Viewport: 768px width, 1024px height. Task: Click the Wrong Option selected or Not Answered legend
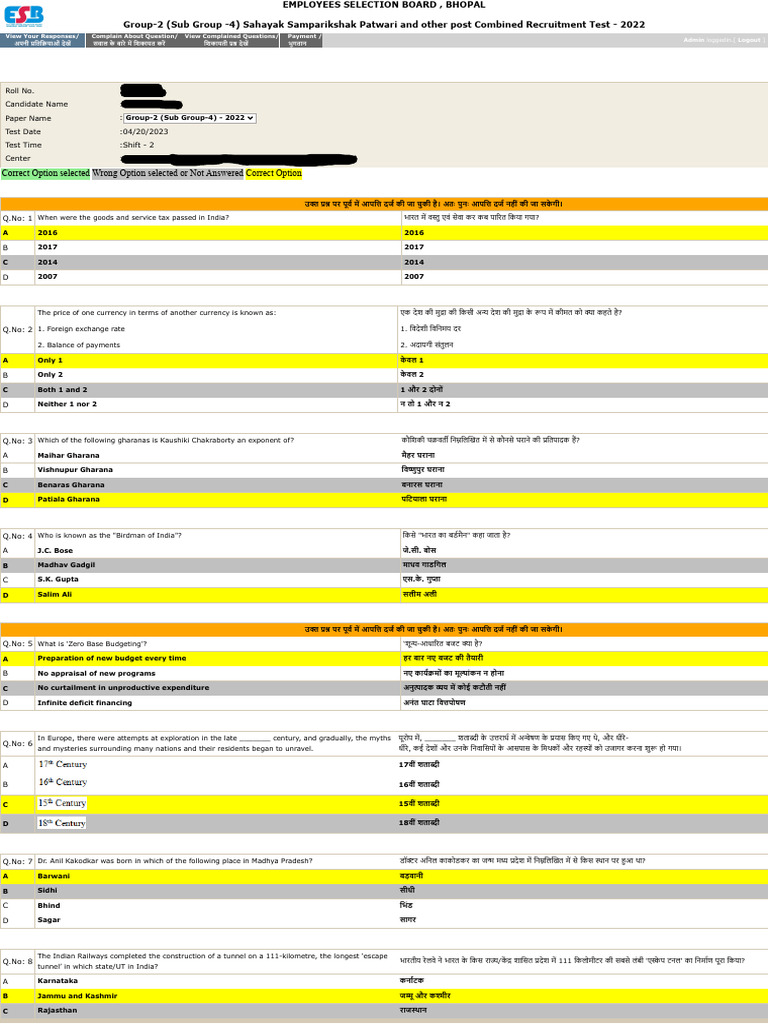click(x=167, y=173)
